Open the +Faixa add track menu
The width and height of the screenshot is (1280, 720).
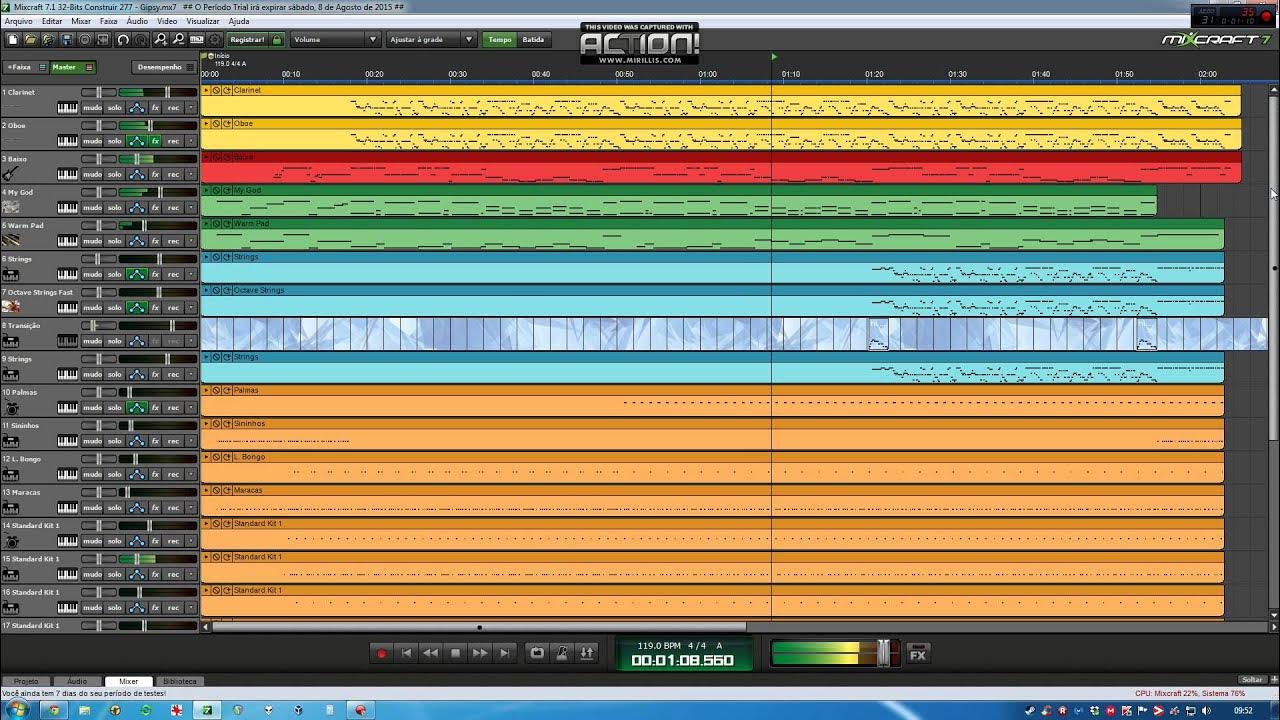(x=23, y=67)
